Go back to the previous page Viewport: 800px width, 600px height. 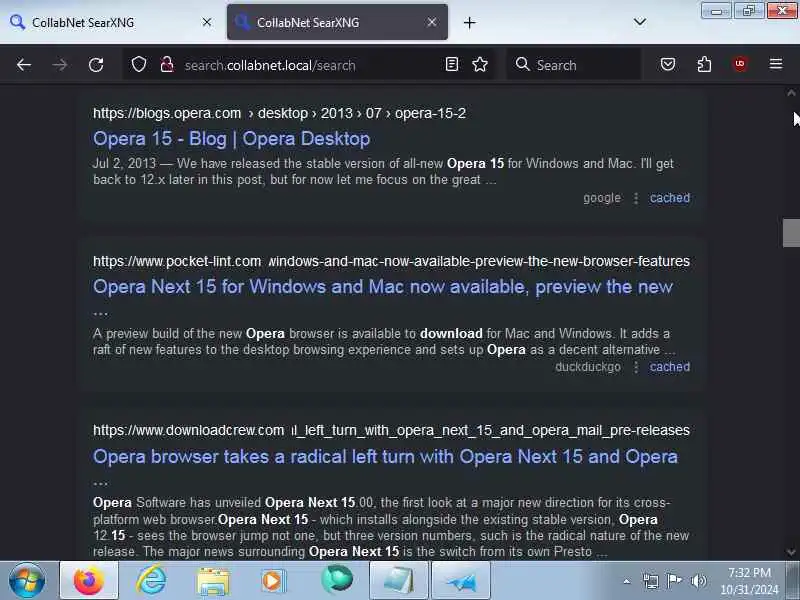tap(24, 65)
